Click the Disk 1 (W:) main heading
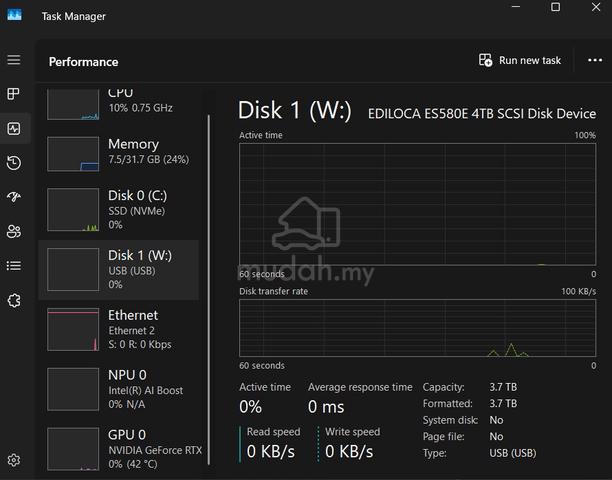Viewport: 612px width, 480px height. pyautogui.click(x=295, y=110)
